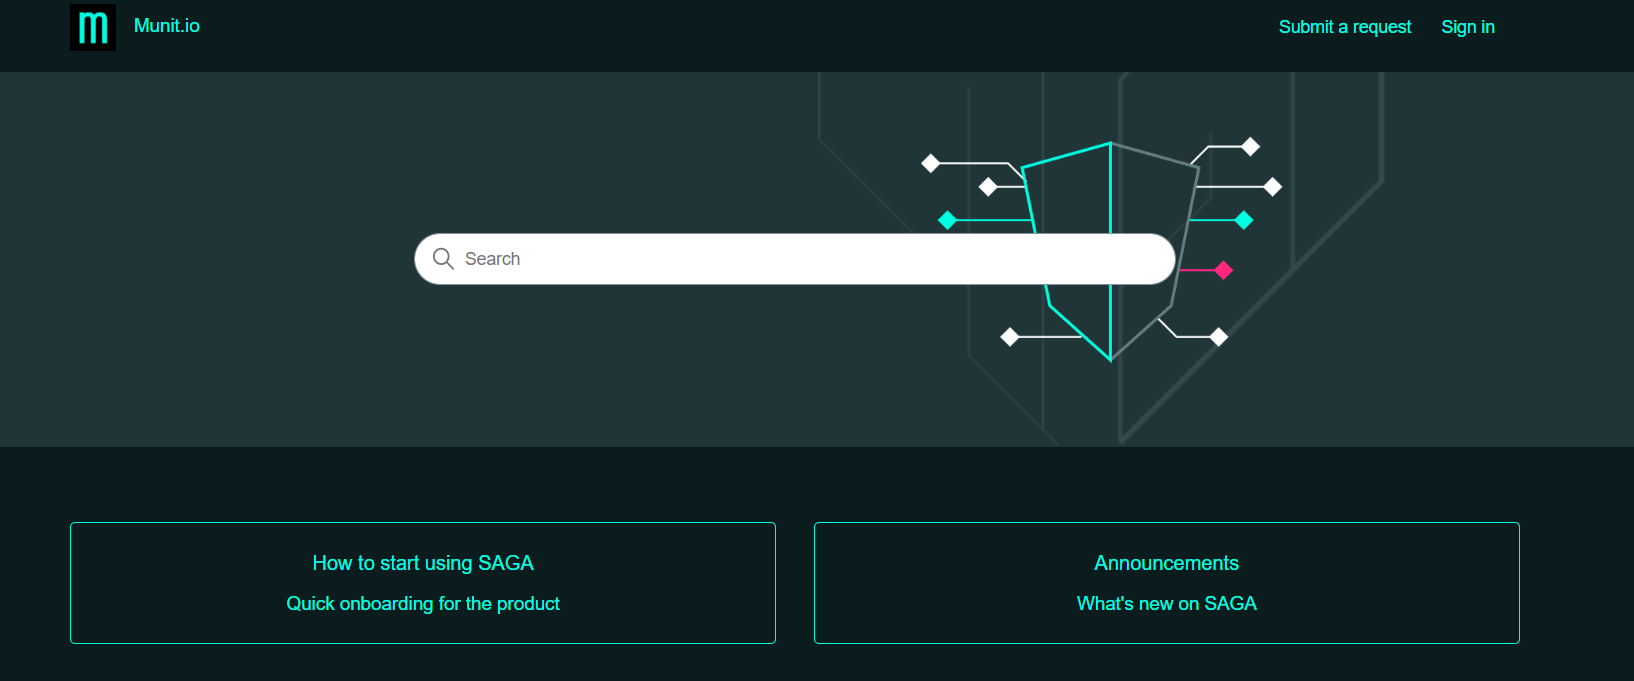Open the Announcements card

[1167, 583]
